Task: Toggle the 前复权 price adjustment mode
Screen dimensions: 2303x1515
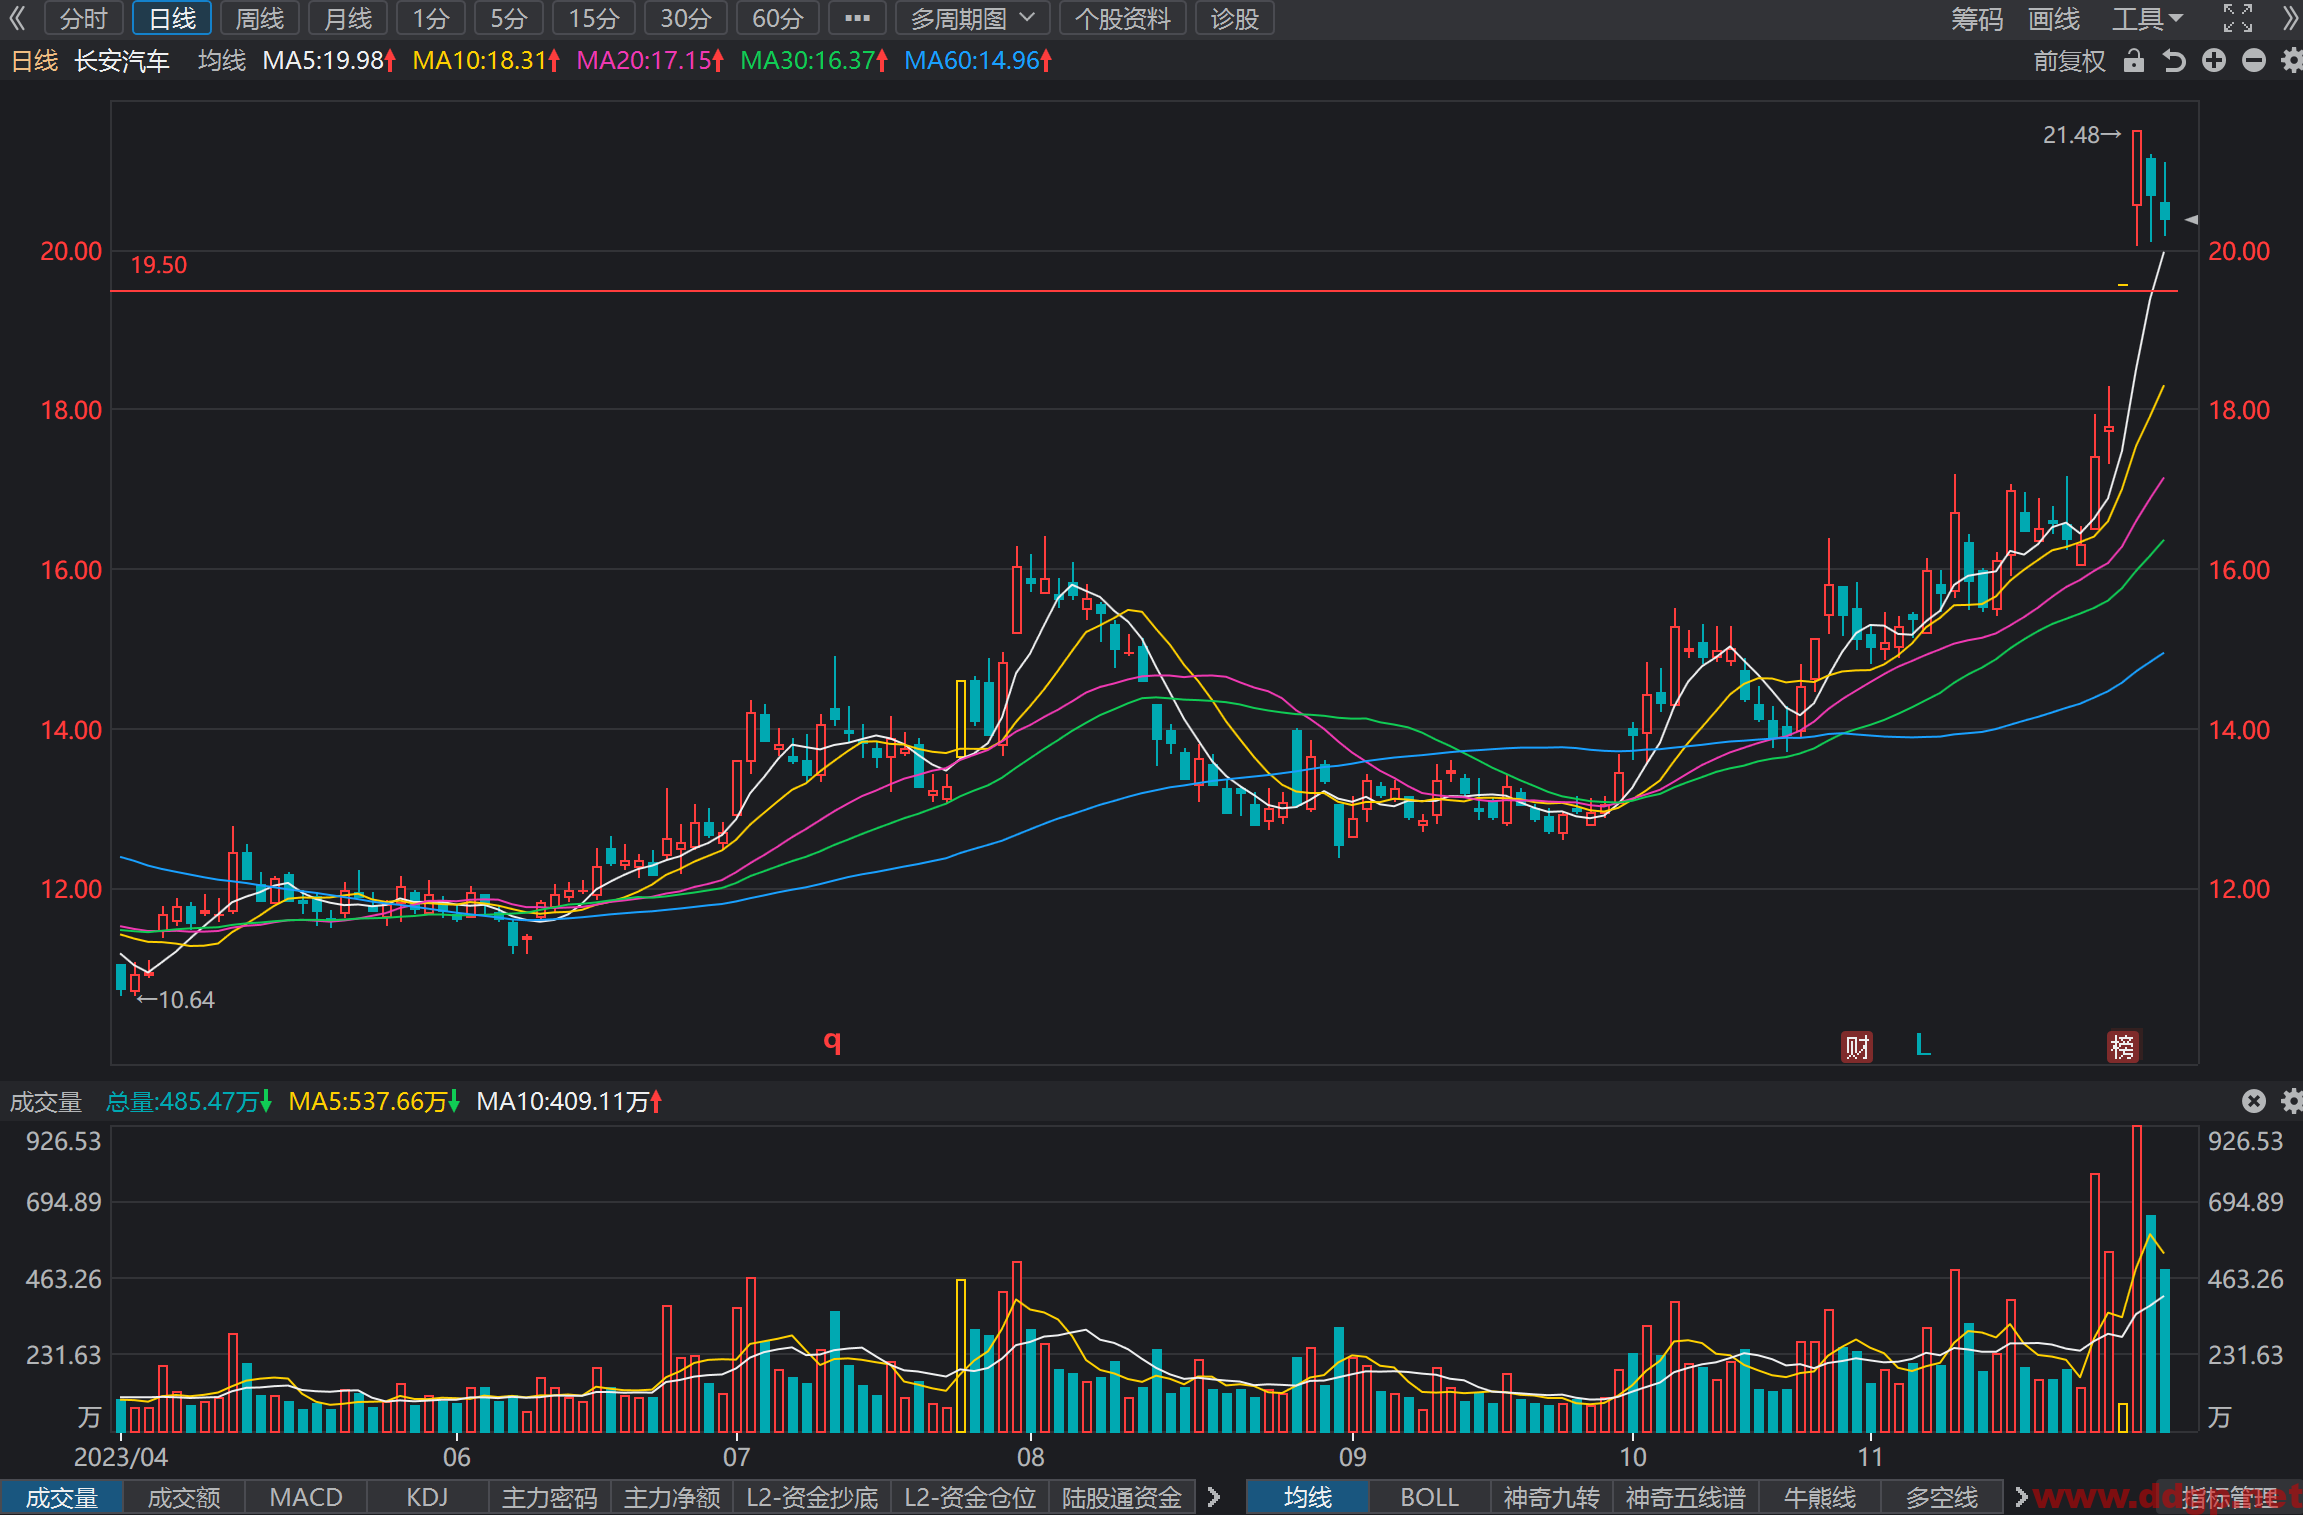Action: pyautogui.click(x=2069, y=61)
